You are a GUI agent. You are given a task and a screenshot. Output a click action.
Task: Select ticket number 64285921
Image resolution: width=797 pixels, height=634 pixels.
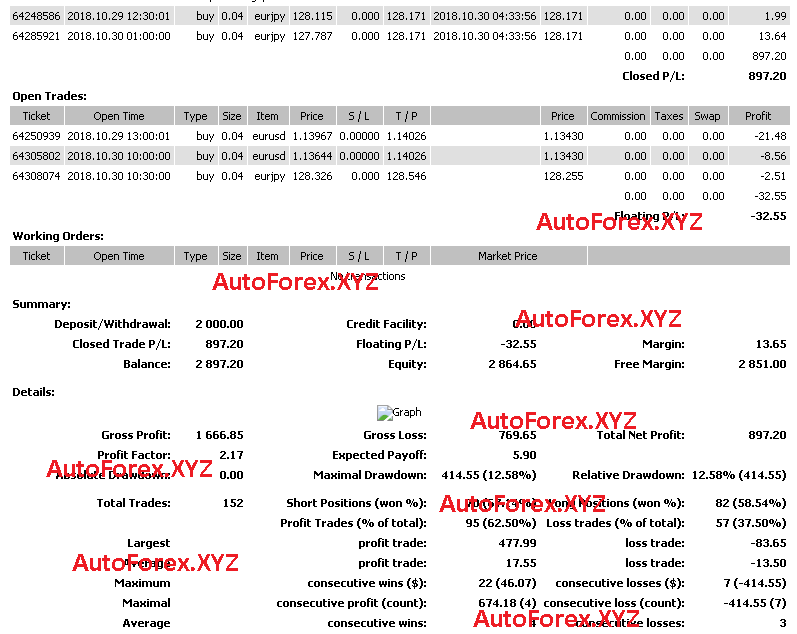(x=36, y=36)
